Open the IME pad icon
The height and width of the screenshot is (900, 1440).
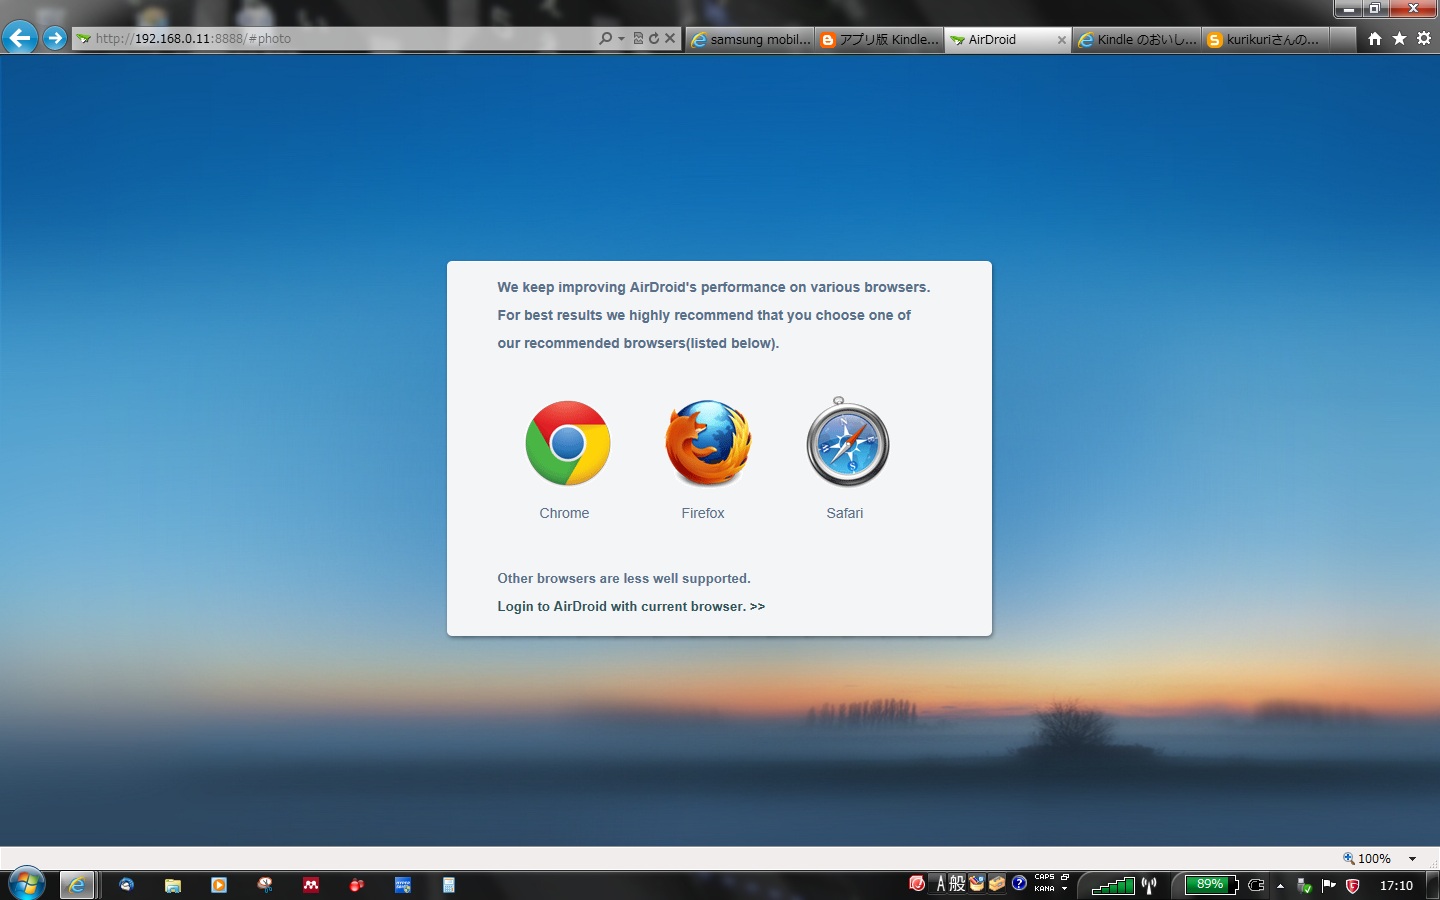977,883
